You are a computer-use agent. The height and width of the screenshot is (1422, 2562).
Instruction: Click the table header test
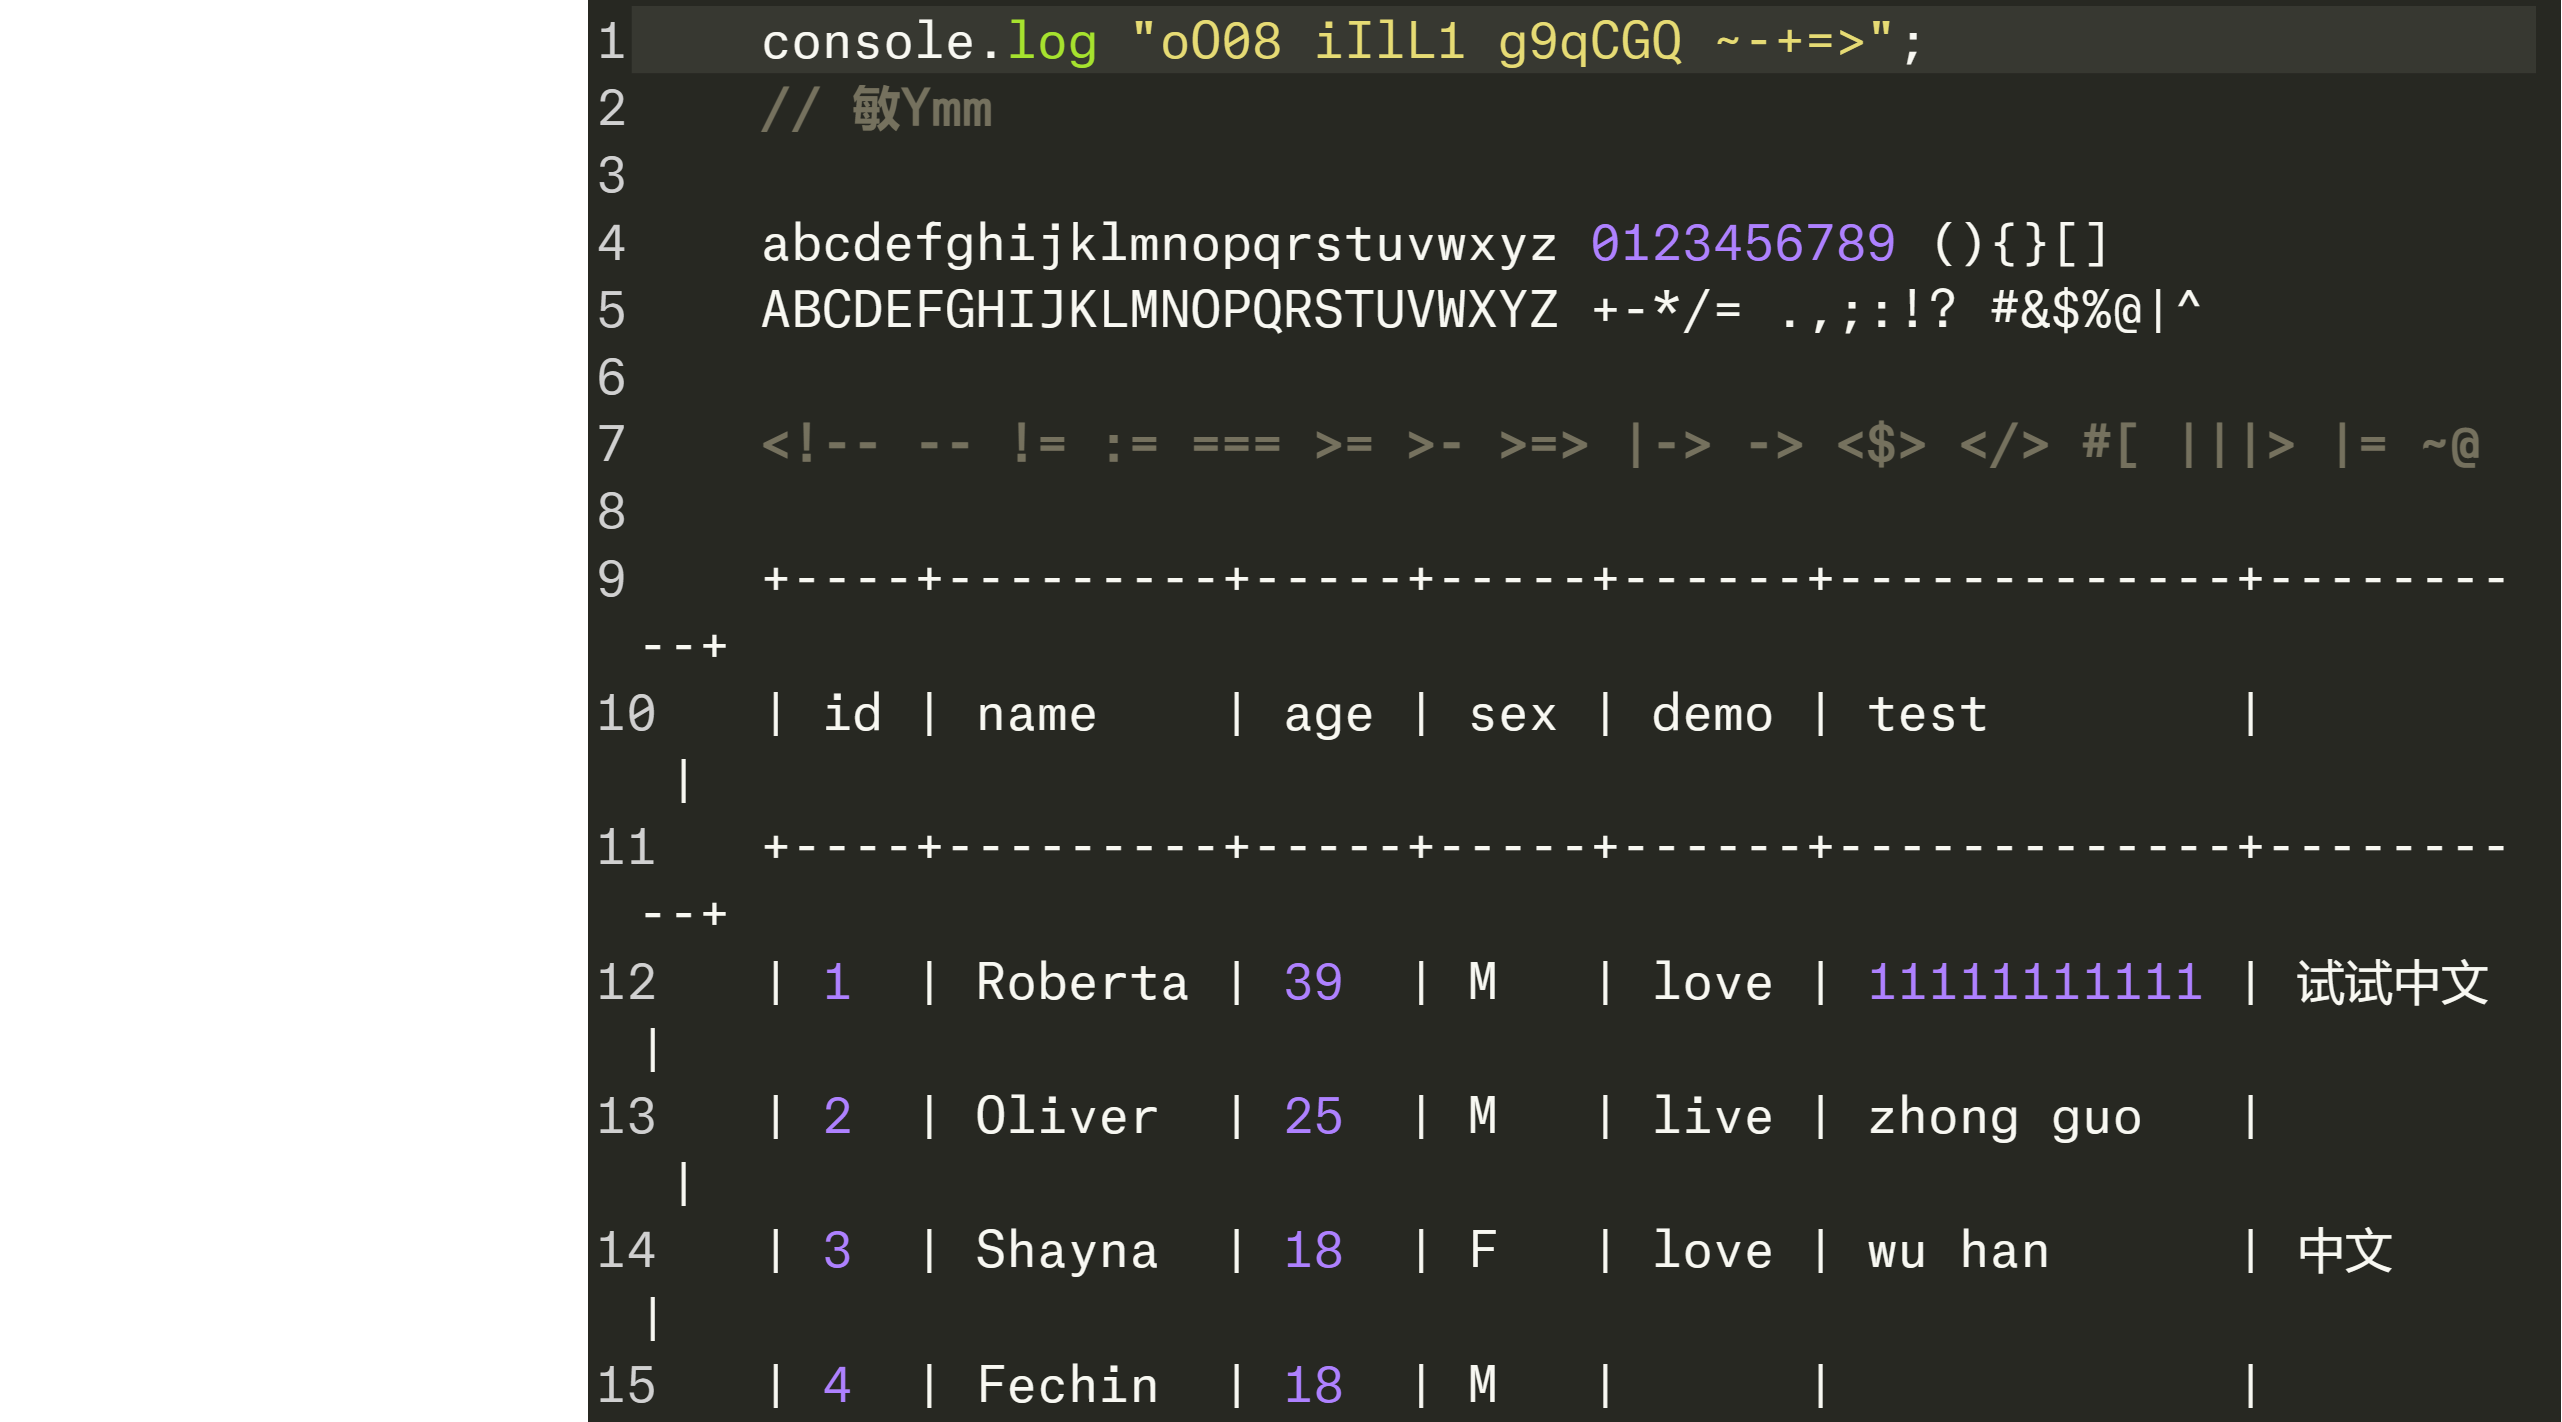(1927, 714)
